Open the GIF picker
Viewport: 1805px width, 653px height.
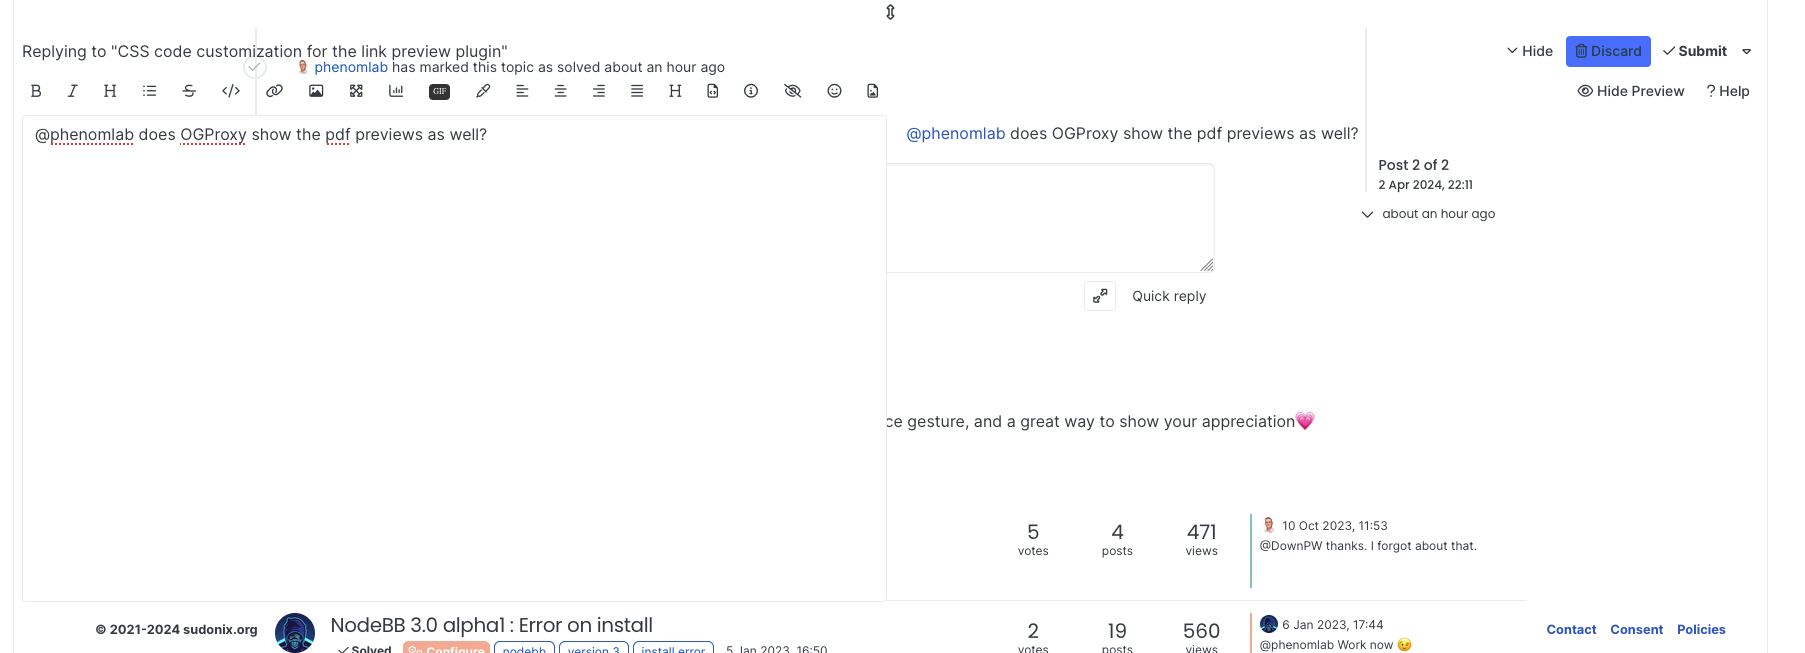439,91
